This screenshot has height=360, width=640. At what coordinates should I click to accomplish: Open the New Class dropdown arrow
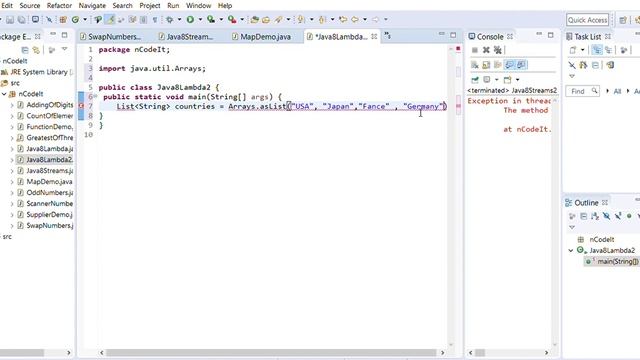pos(85,19)
